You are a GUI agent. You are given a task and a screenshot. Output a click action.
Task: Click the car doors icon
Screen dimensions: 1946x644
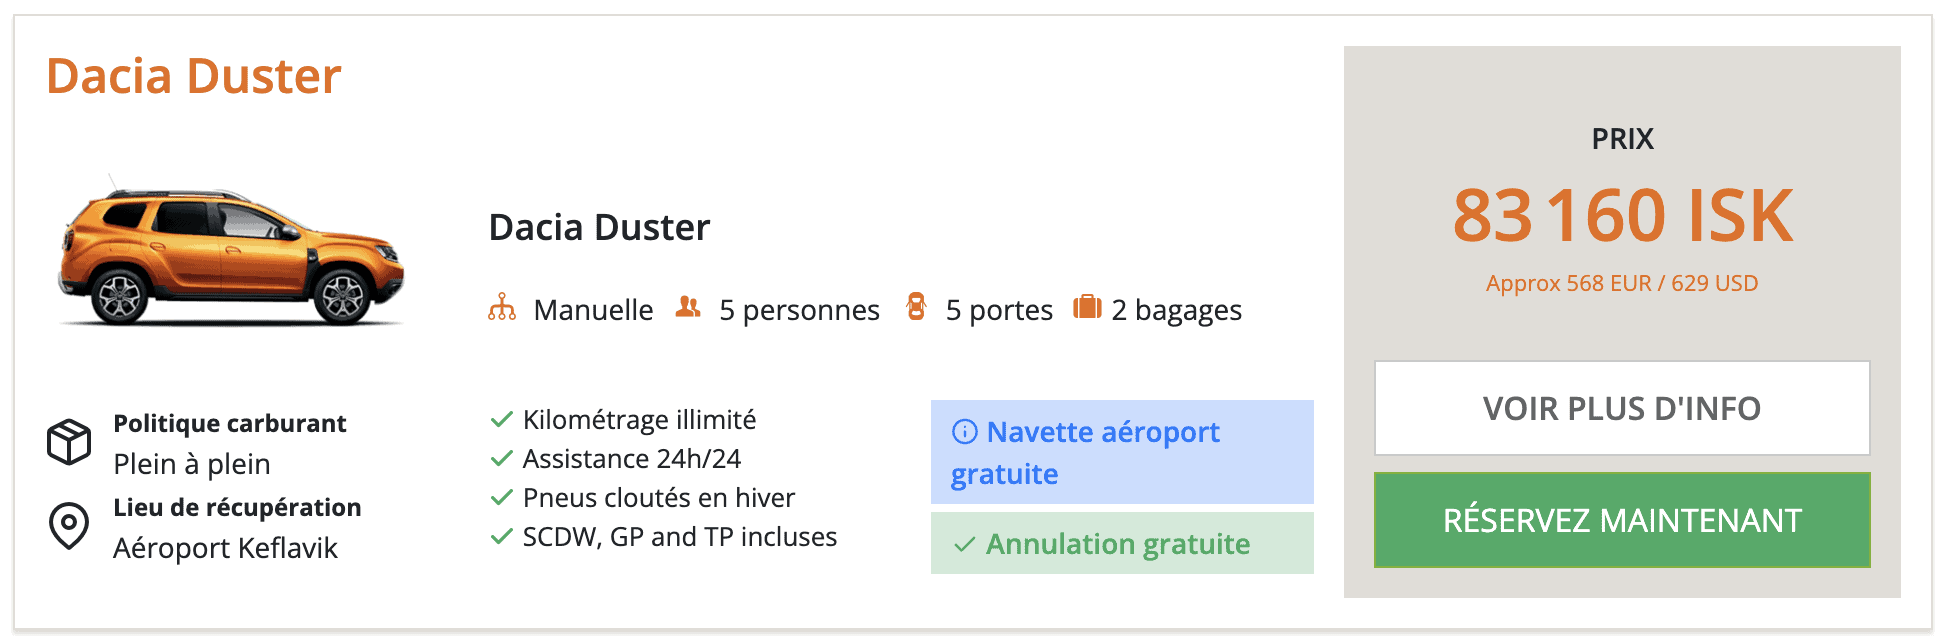[916, 306]
